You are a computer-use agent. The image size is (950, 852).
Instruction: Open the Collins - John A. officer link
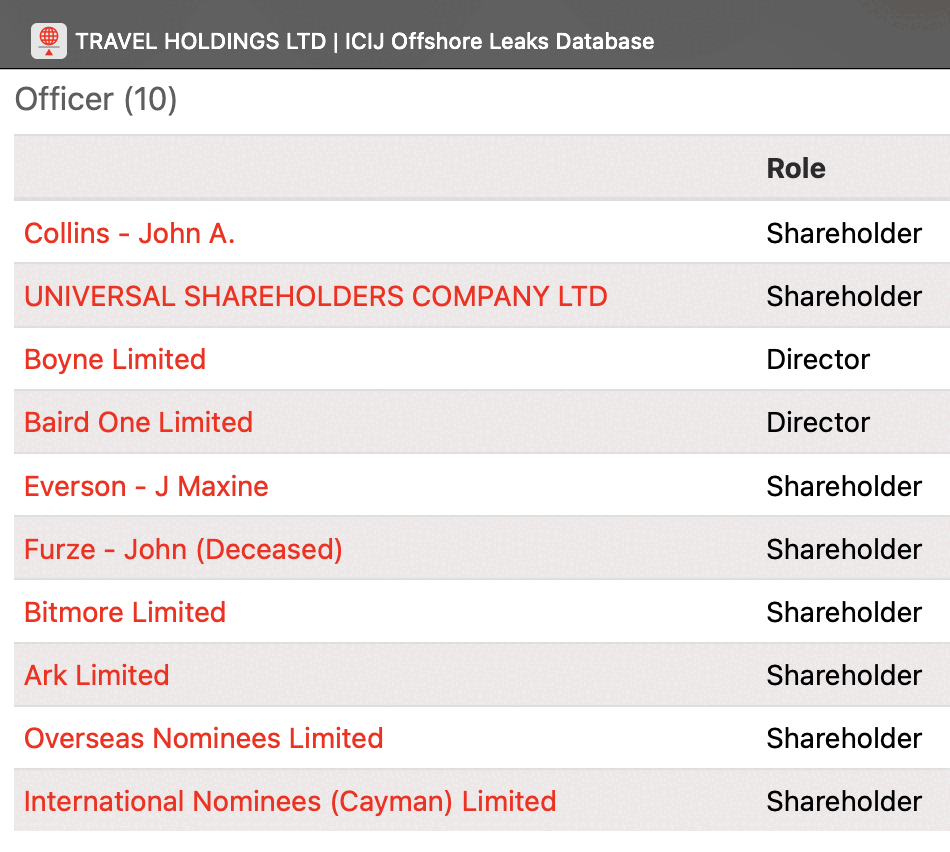pos(129,233)
